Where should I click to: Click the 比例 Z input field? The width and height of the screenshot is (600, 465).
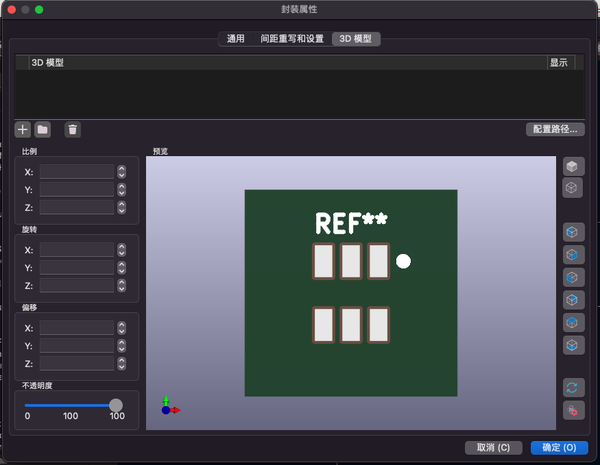[x=77, y=207]
